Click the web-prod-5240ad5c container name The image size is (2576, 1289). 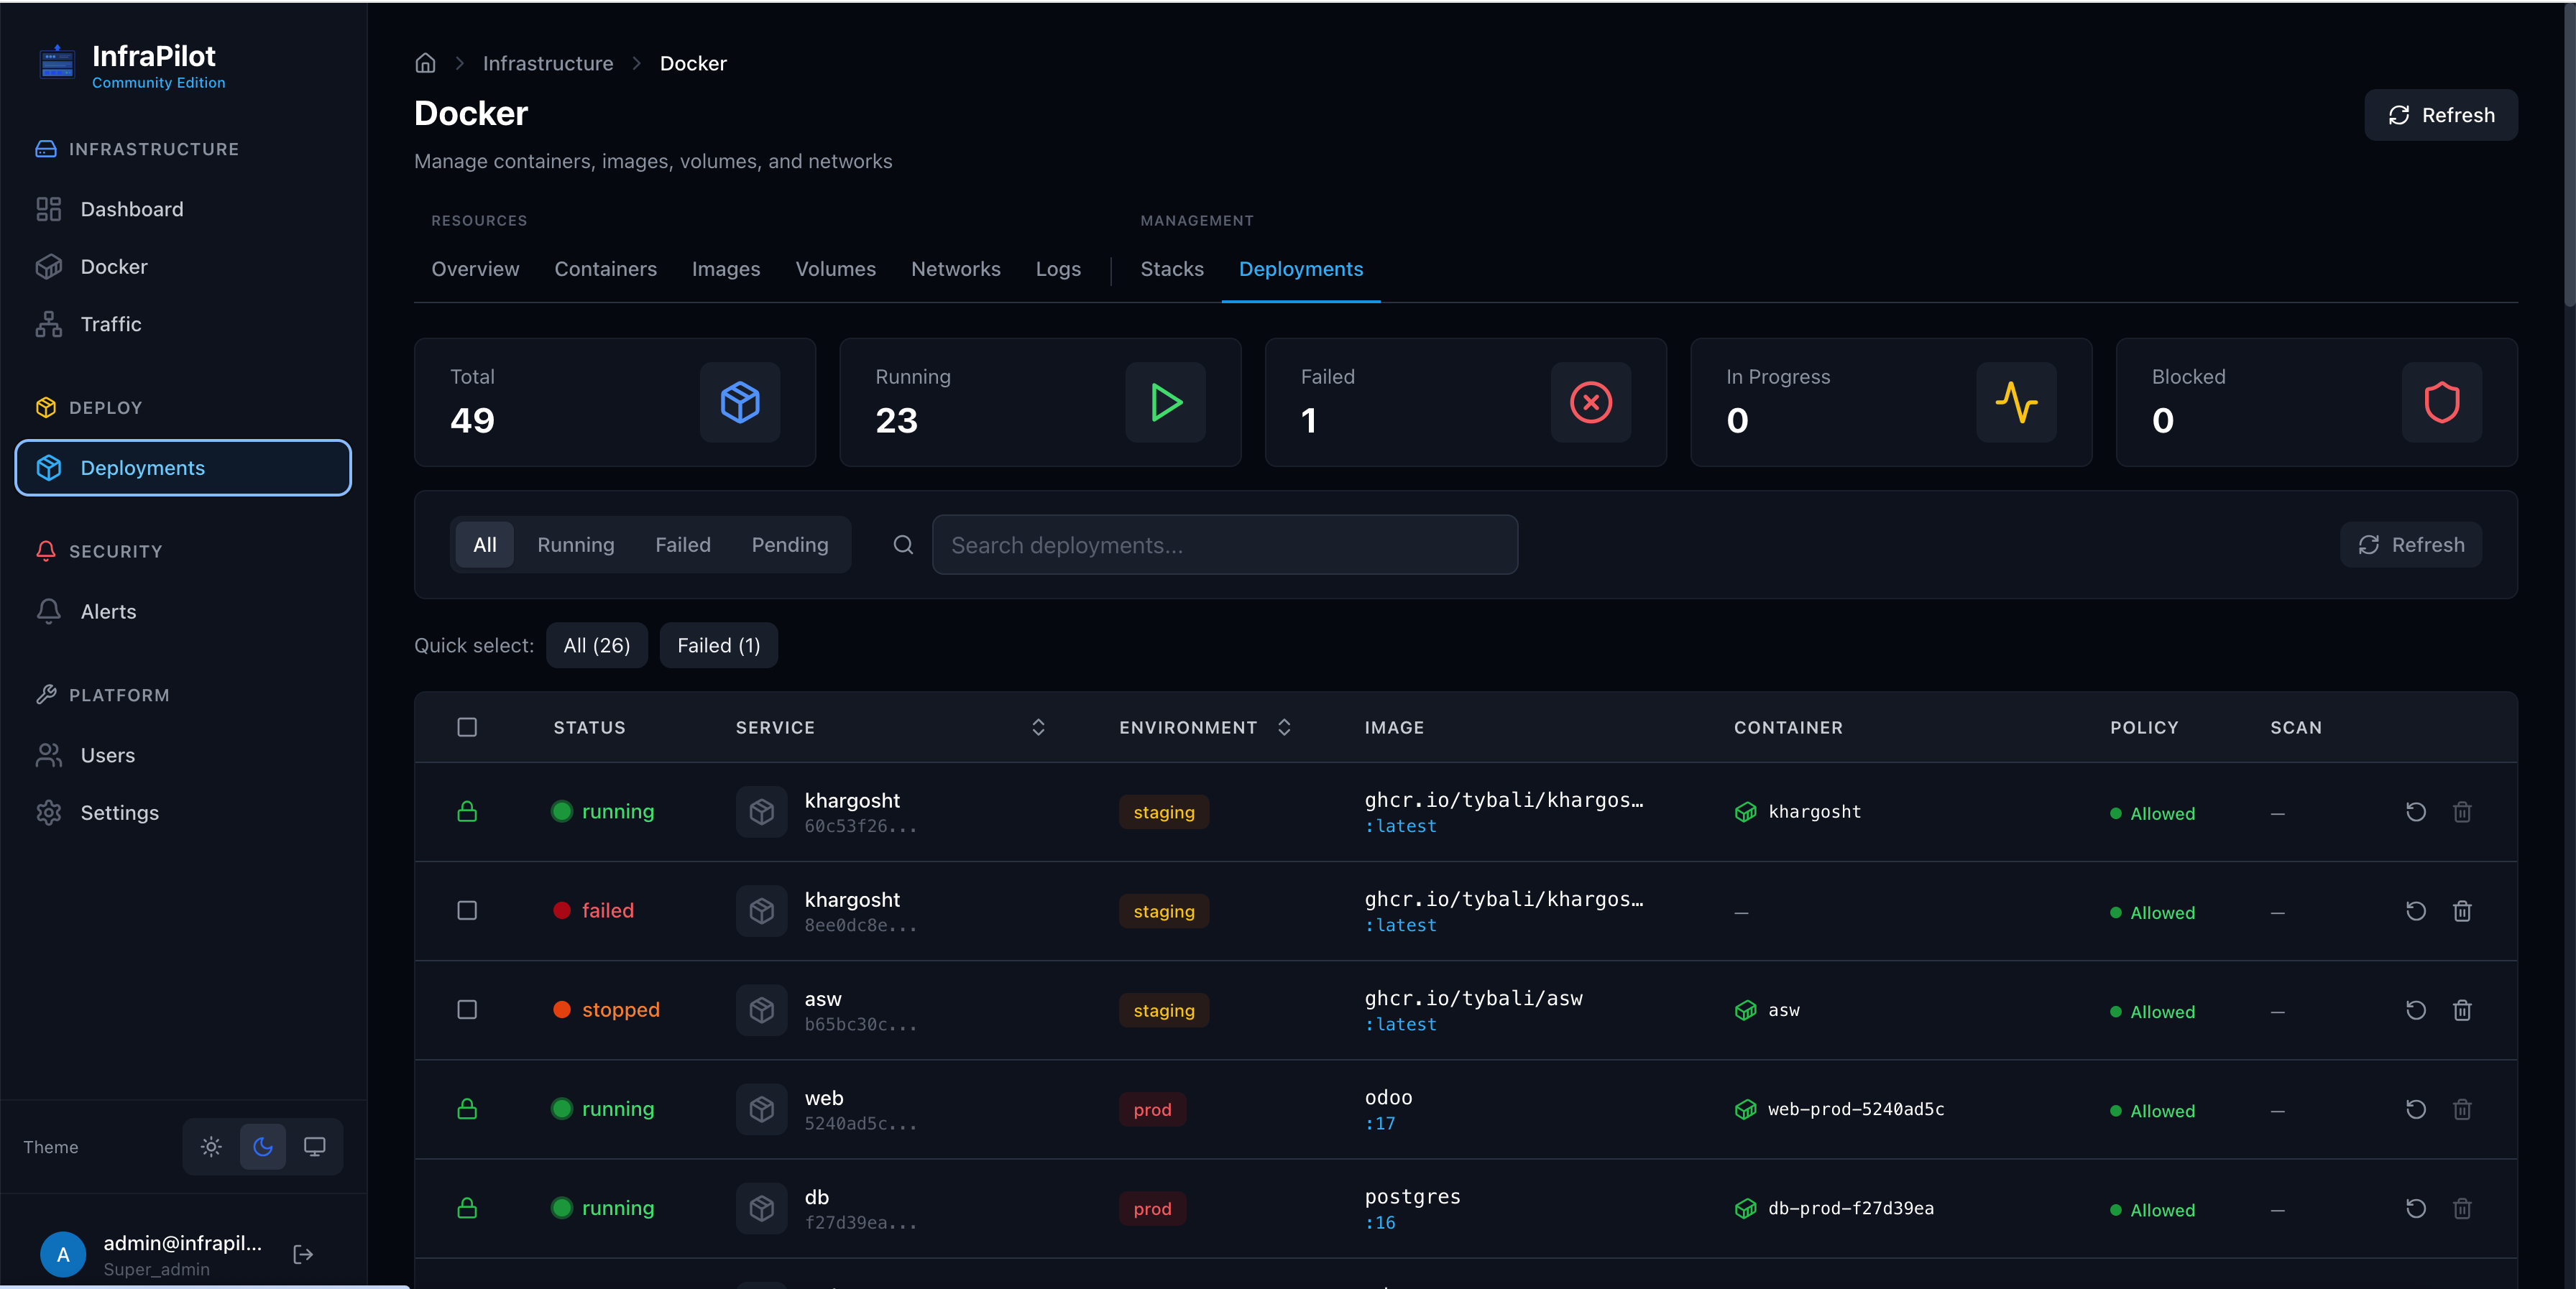1856,1109
